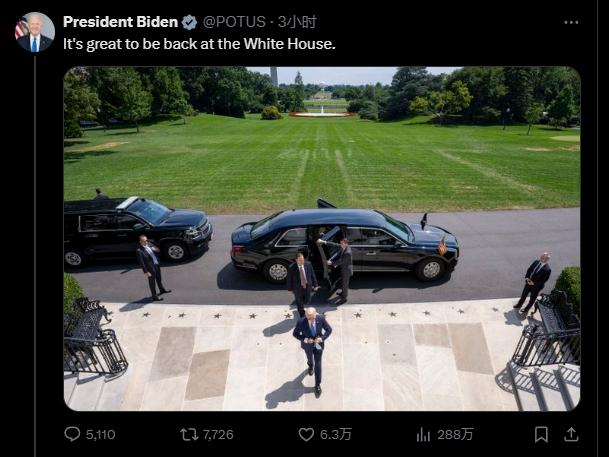The width and height of the screenshot is (609, 457).
Task: Click the 5,110 replies count
Action: (x=100, y=434)
